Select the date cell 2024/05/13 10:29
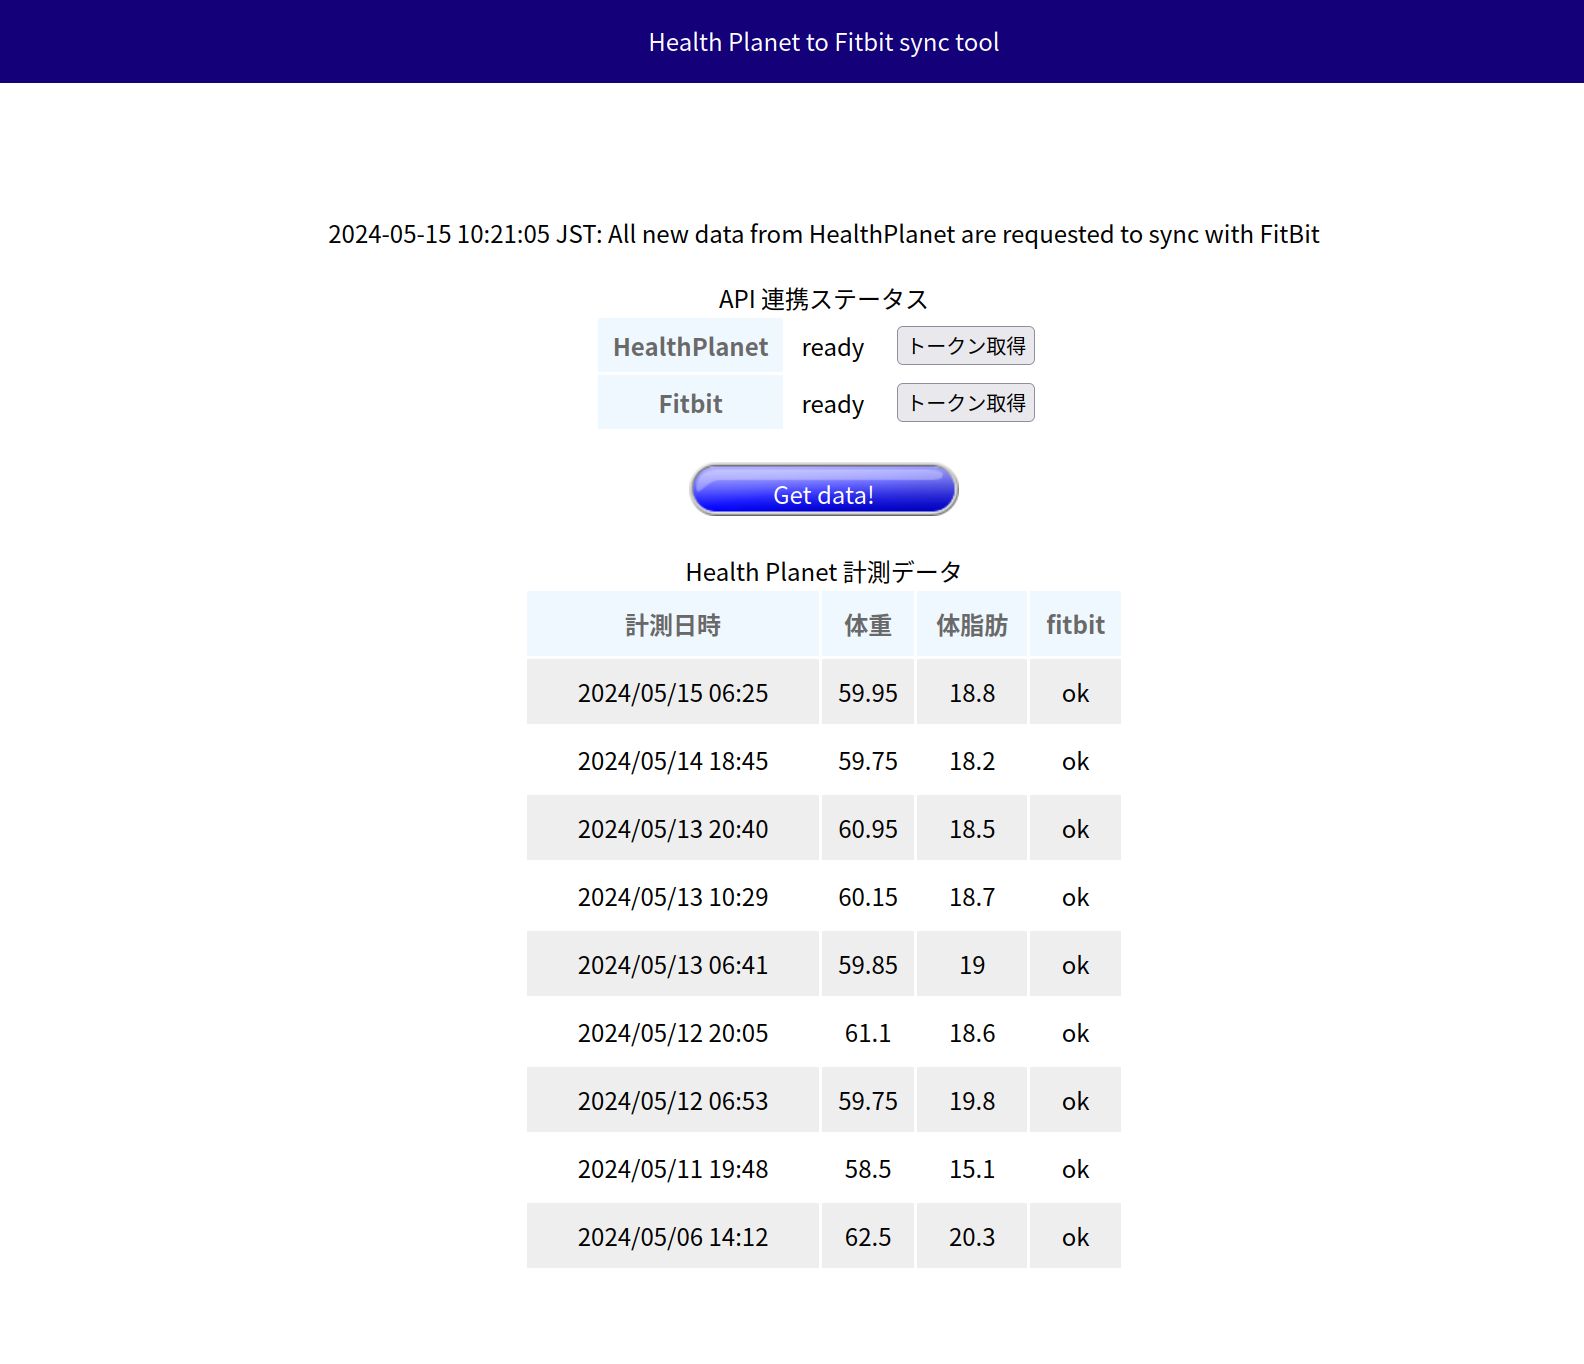Image resolution: width=1584 pixels, height=1364 pixels. point(673,896)
